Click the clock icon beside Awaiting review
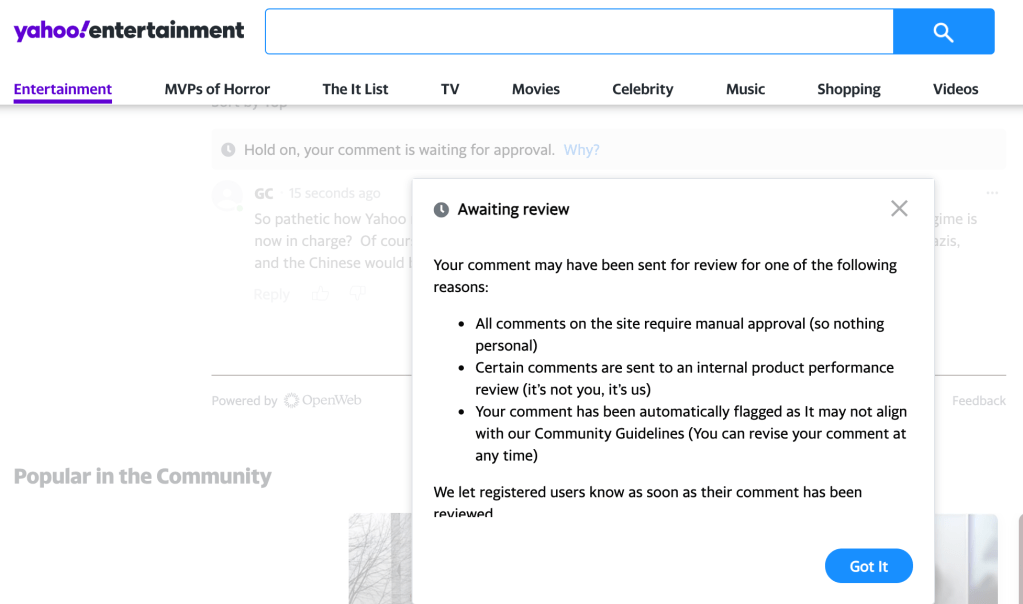The image size is (1023, 604). [x=441, y=210]
